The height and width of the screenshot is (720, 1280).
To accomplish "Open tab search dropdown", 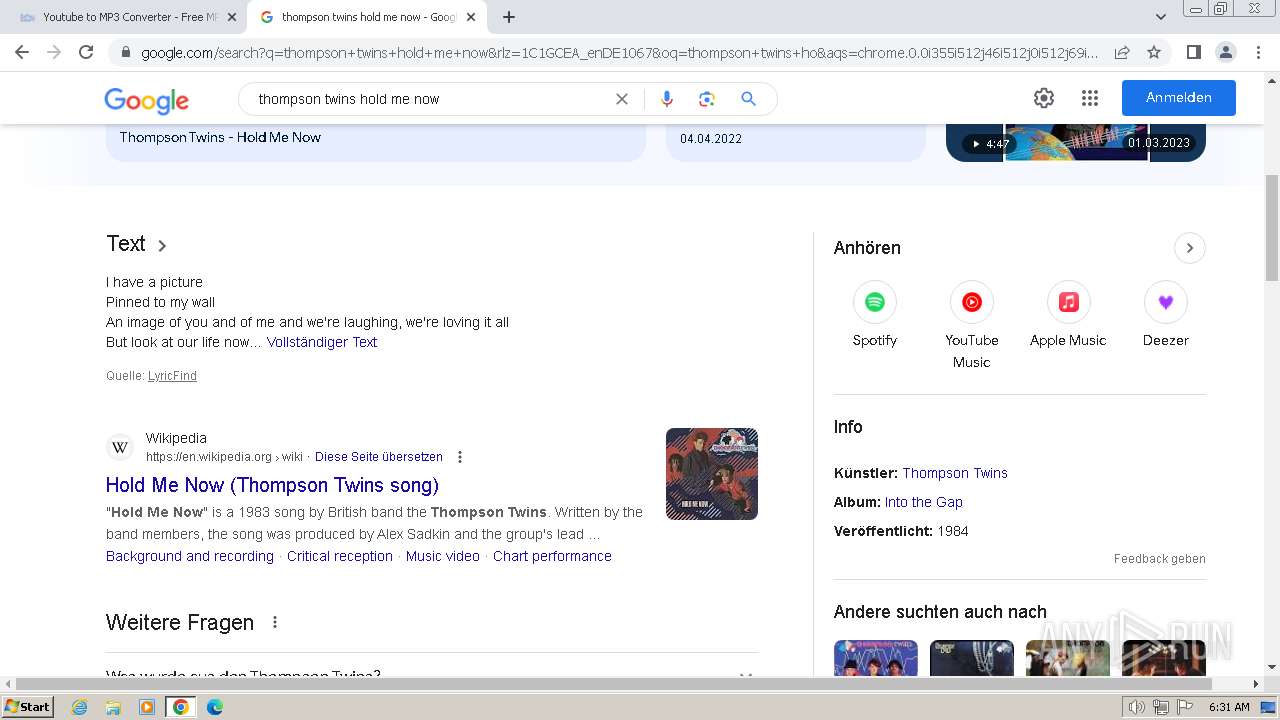I will pos(1161,17).
